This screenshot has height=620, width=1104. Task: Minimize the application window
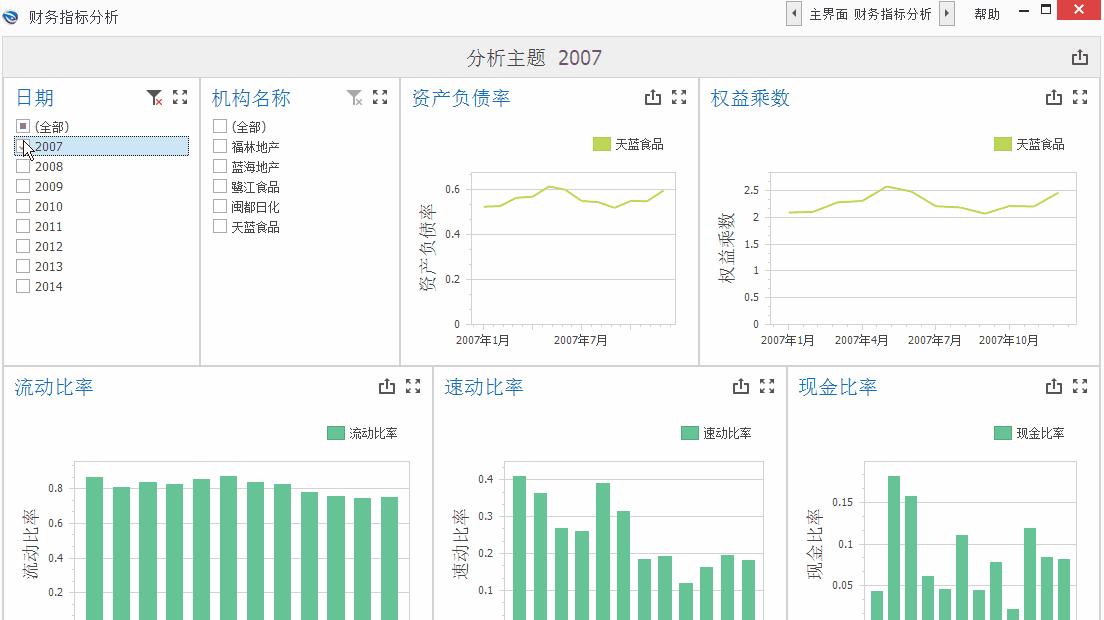[1024, 11]
